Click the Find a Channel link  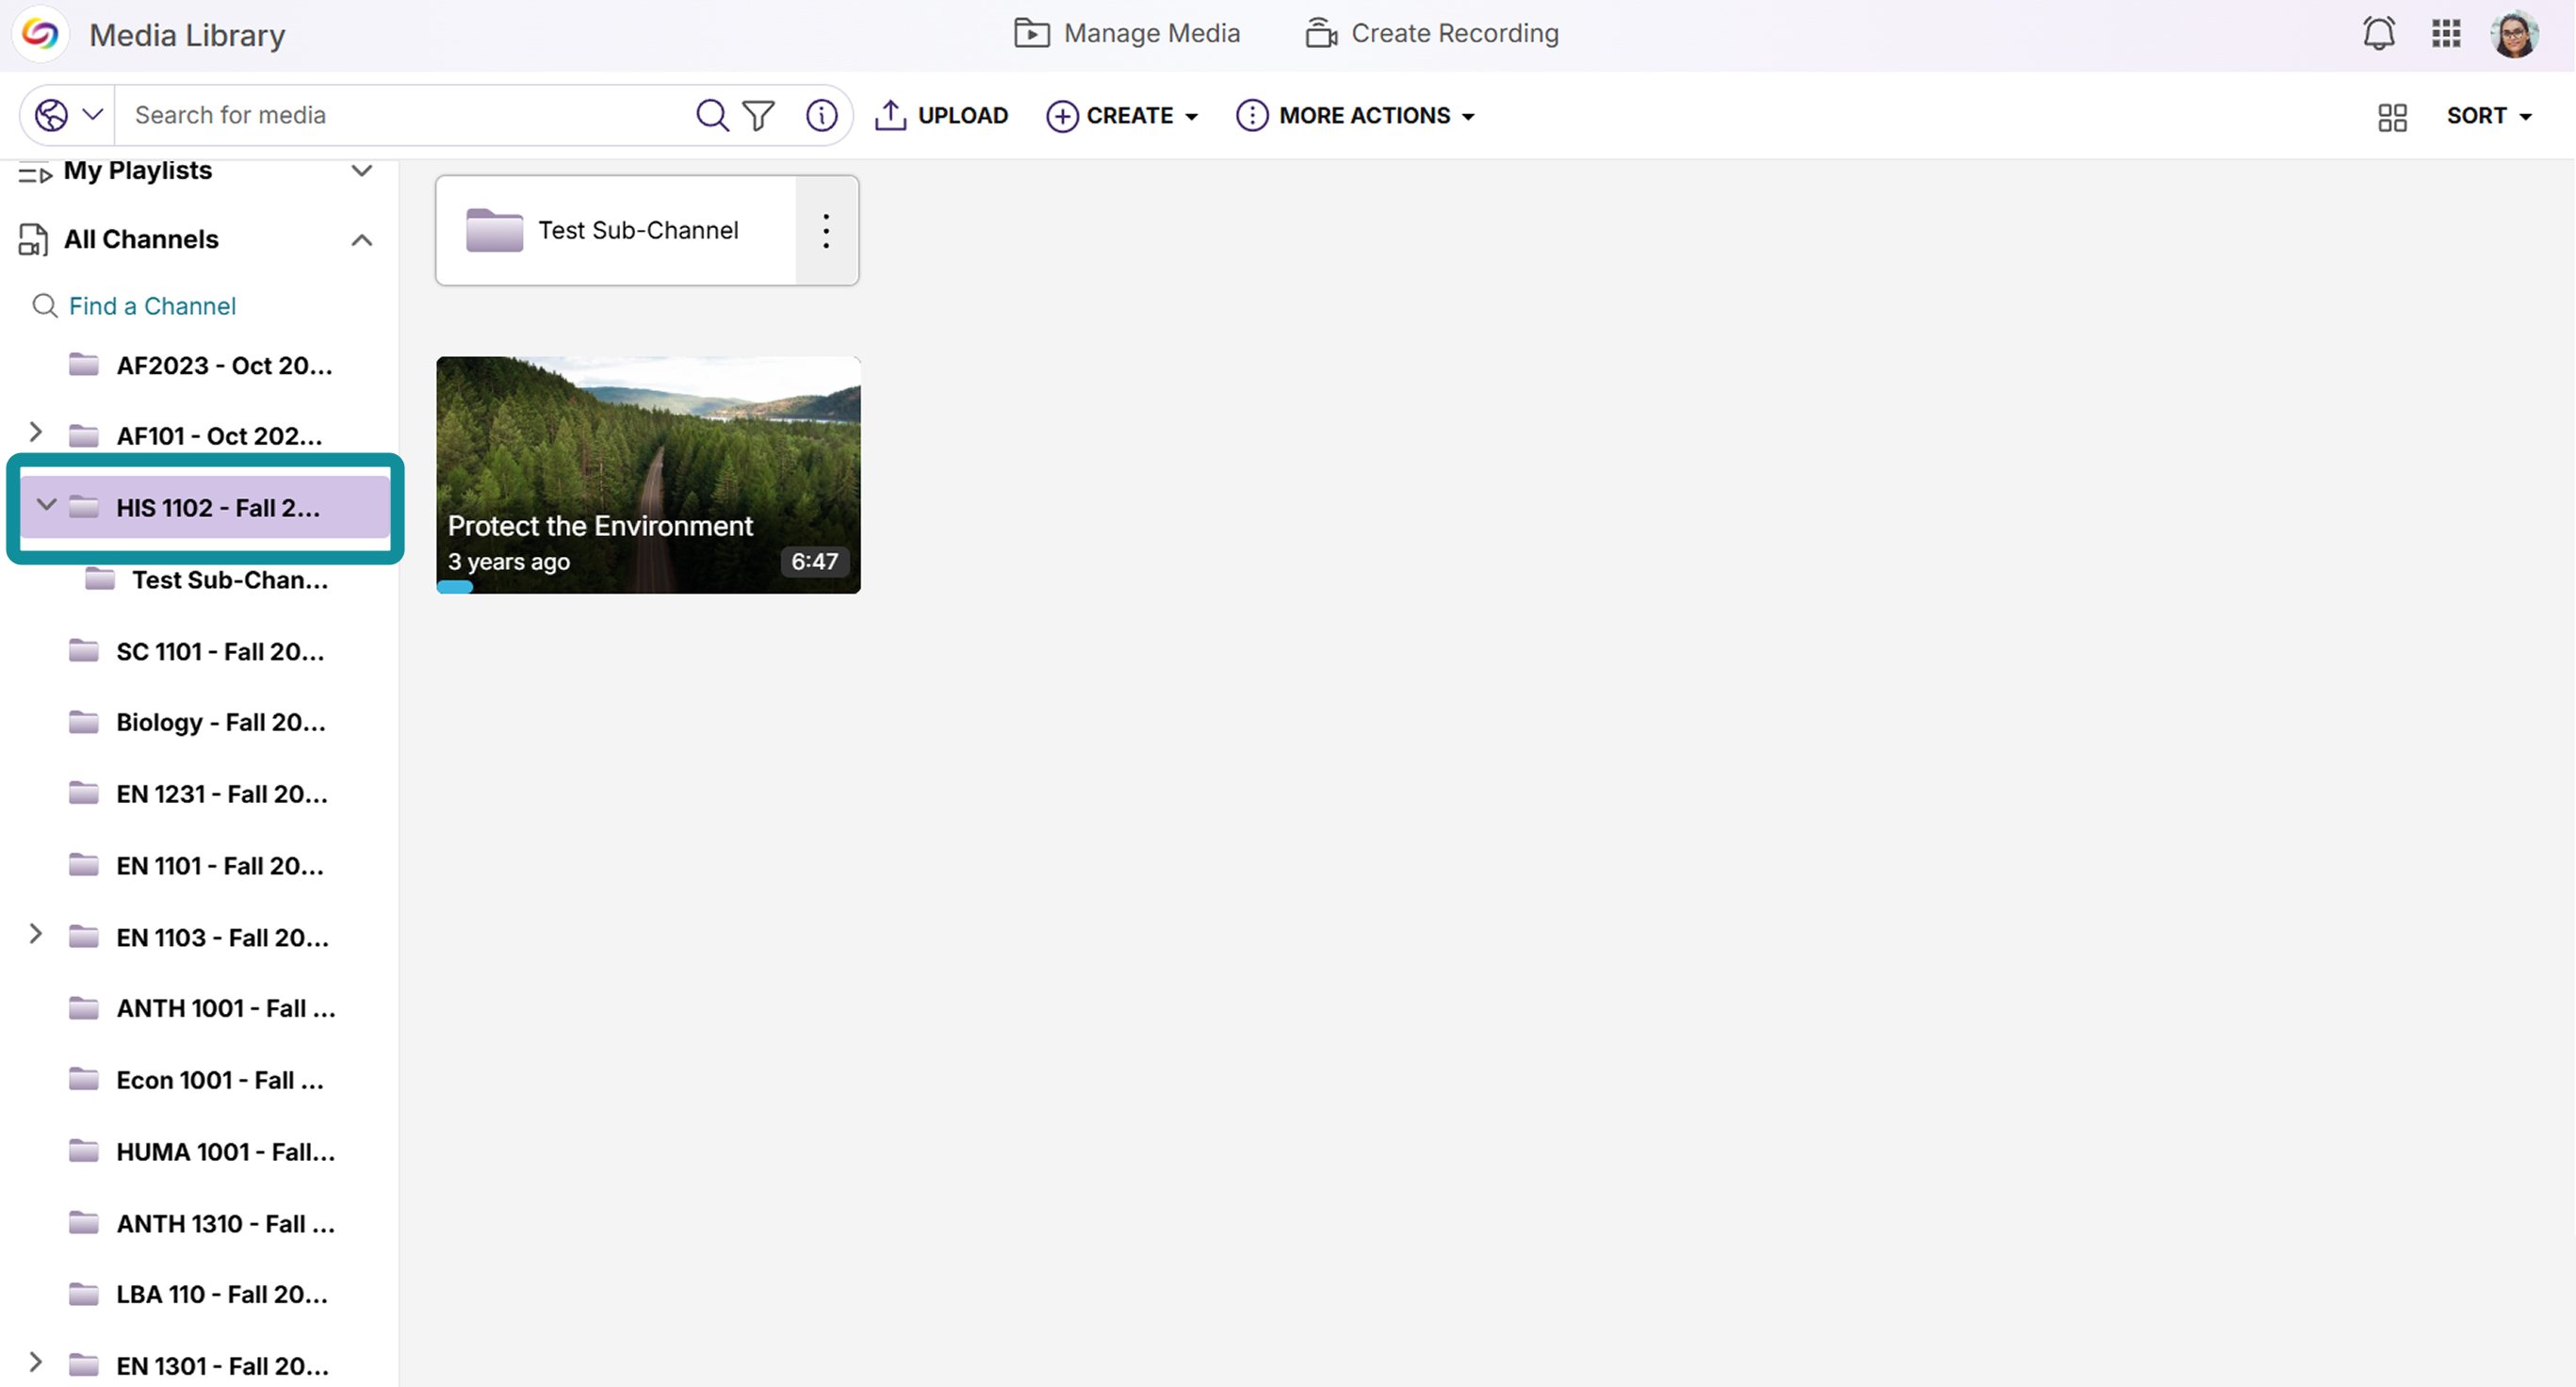(x=152, y=306)
